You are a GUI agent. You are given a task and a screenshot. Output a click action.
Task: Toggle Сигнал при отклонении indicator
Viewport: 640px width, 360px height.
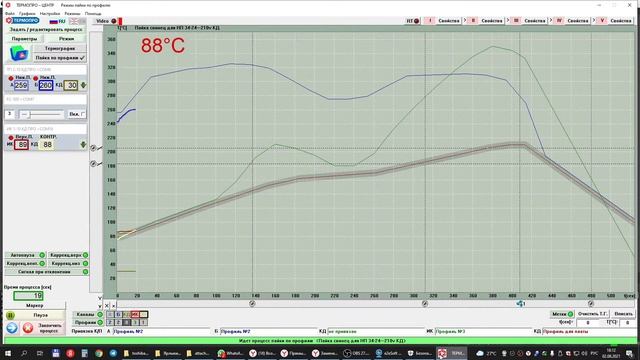[85, 272]
